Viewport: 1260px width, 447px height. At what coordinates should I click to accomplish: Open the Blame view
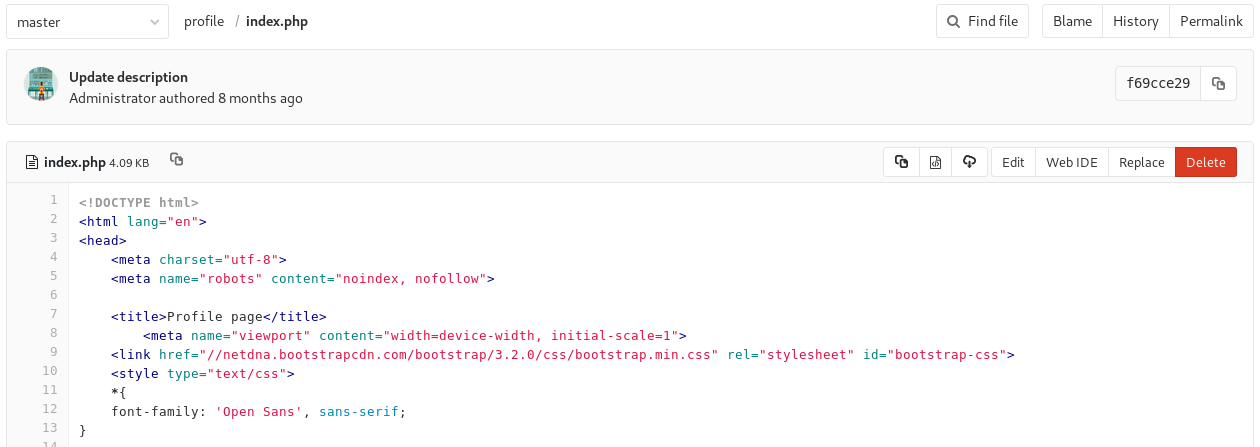[x=1072, y=21]
